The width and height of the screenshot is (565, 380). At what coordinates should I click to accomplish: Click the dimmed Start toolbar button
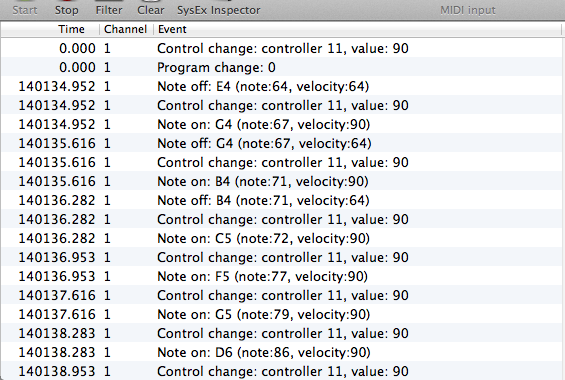25,10
